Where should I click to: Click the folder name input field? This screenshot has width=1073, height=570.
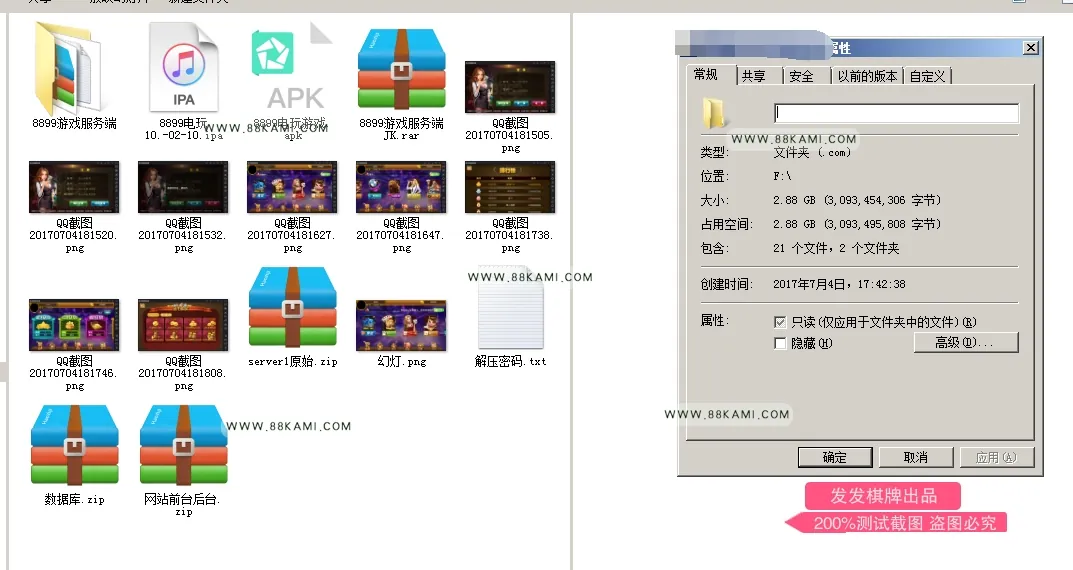point(896,113)
